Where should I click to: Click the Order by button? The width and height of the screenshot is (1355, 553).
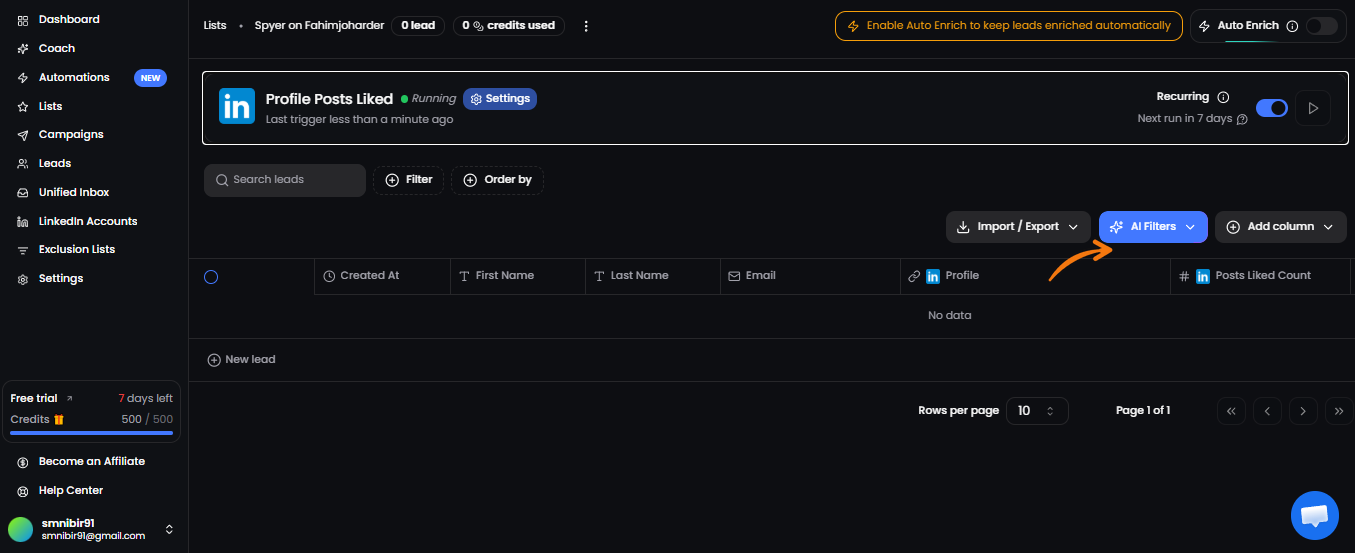click(x=497, y=180)
